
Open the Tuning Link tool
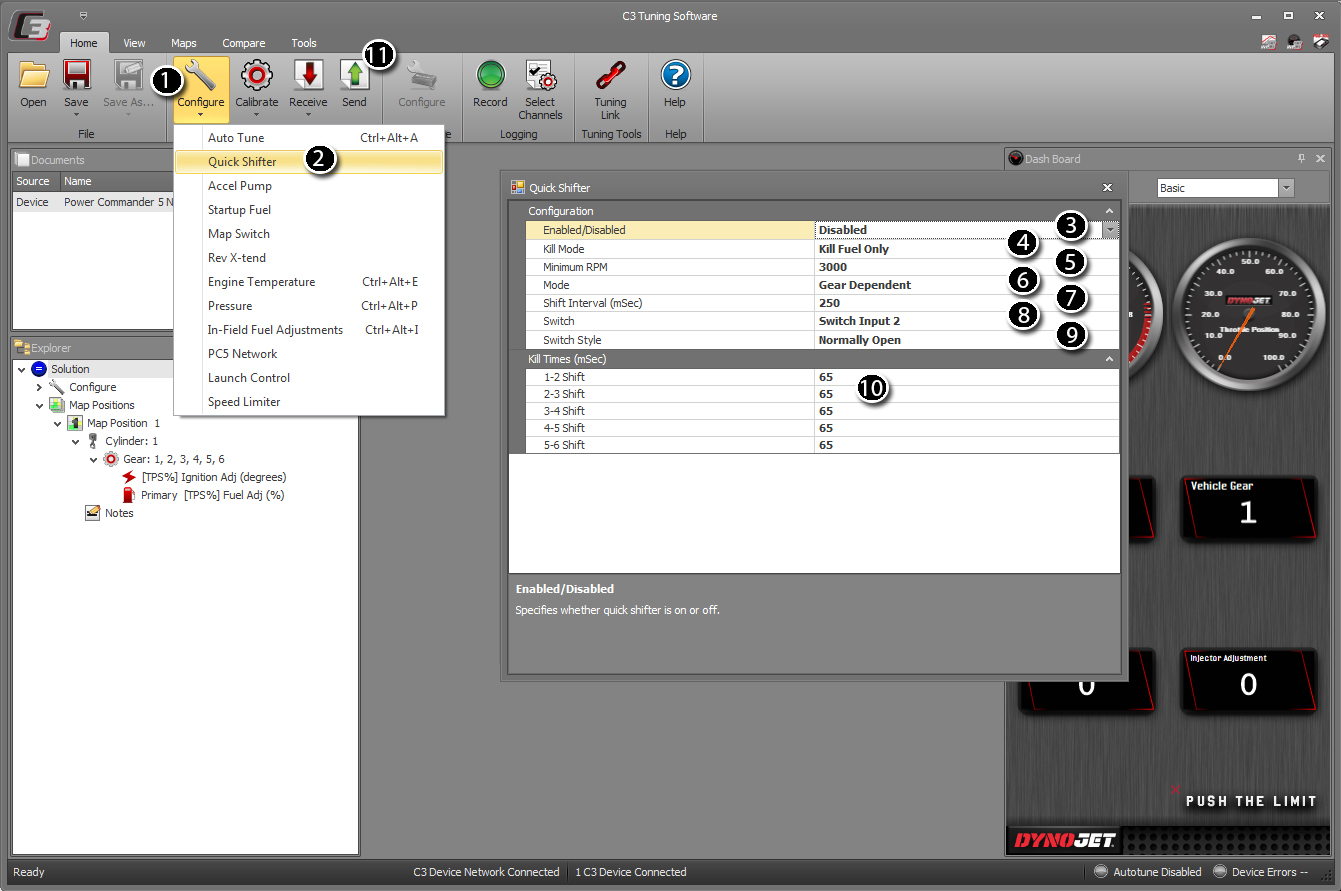pos(610,76)
